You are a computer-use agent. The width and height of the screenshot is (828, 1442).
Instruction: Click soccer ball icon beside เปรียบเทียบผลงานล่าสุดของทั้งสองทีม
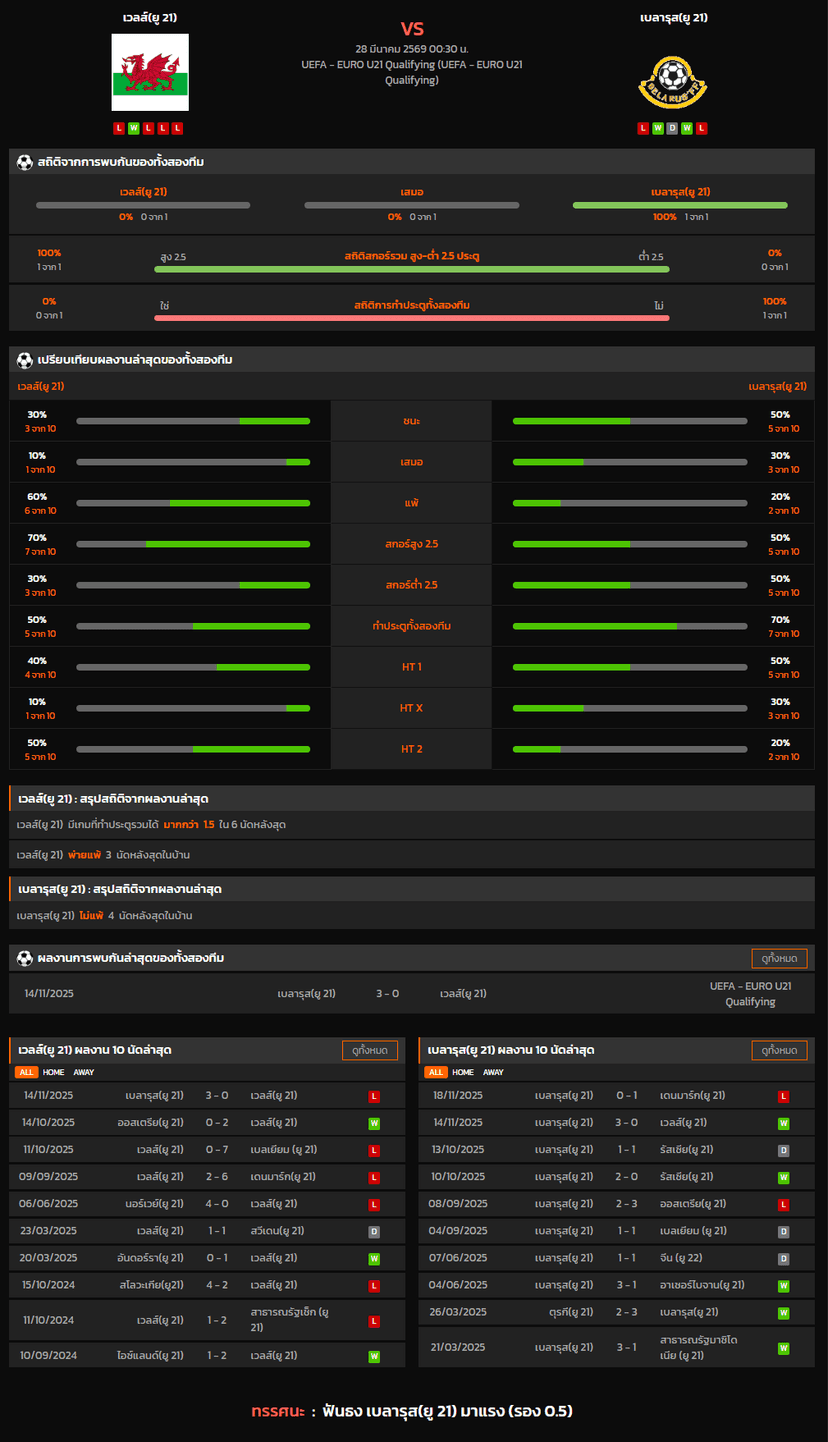click(25, 359)
